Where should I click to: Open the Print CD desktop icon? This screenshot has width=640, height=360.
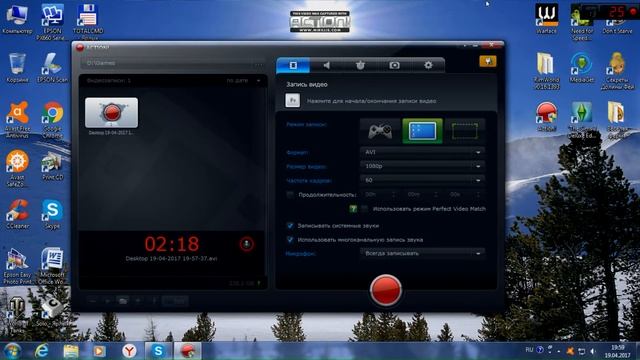click(52, 165)
